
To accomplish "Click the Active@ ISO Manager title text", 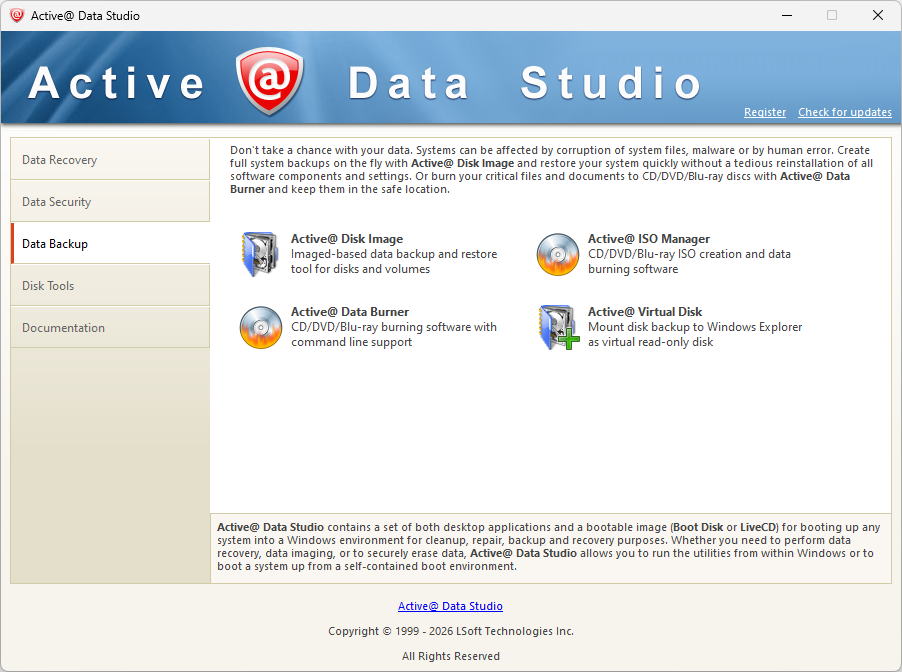I will [x=649, y=239].
